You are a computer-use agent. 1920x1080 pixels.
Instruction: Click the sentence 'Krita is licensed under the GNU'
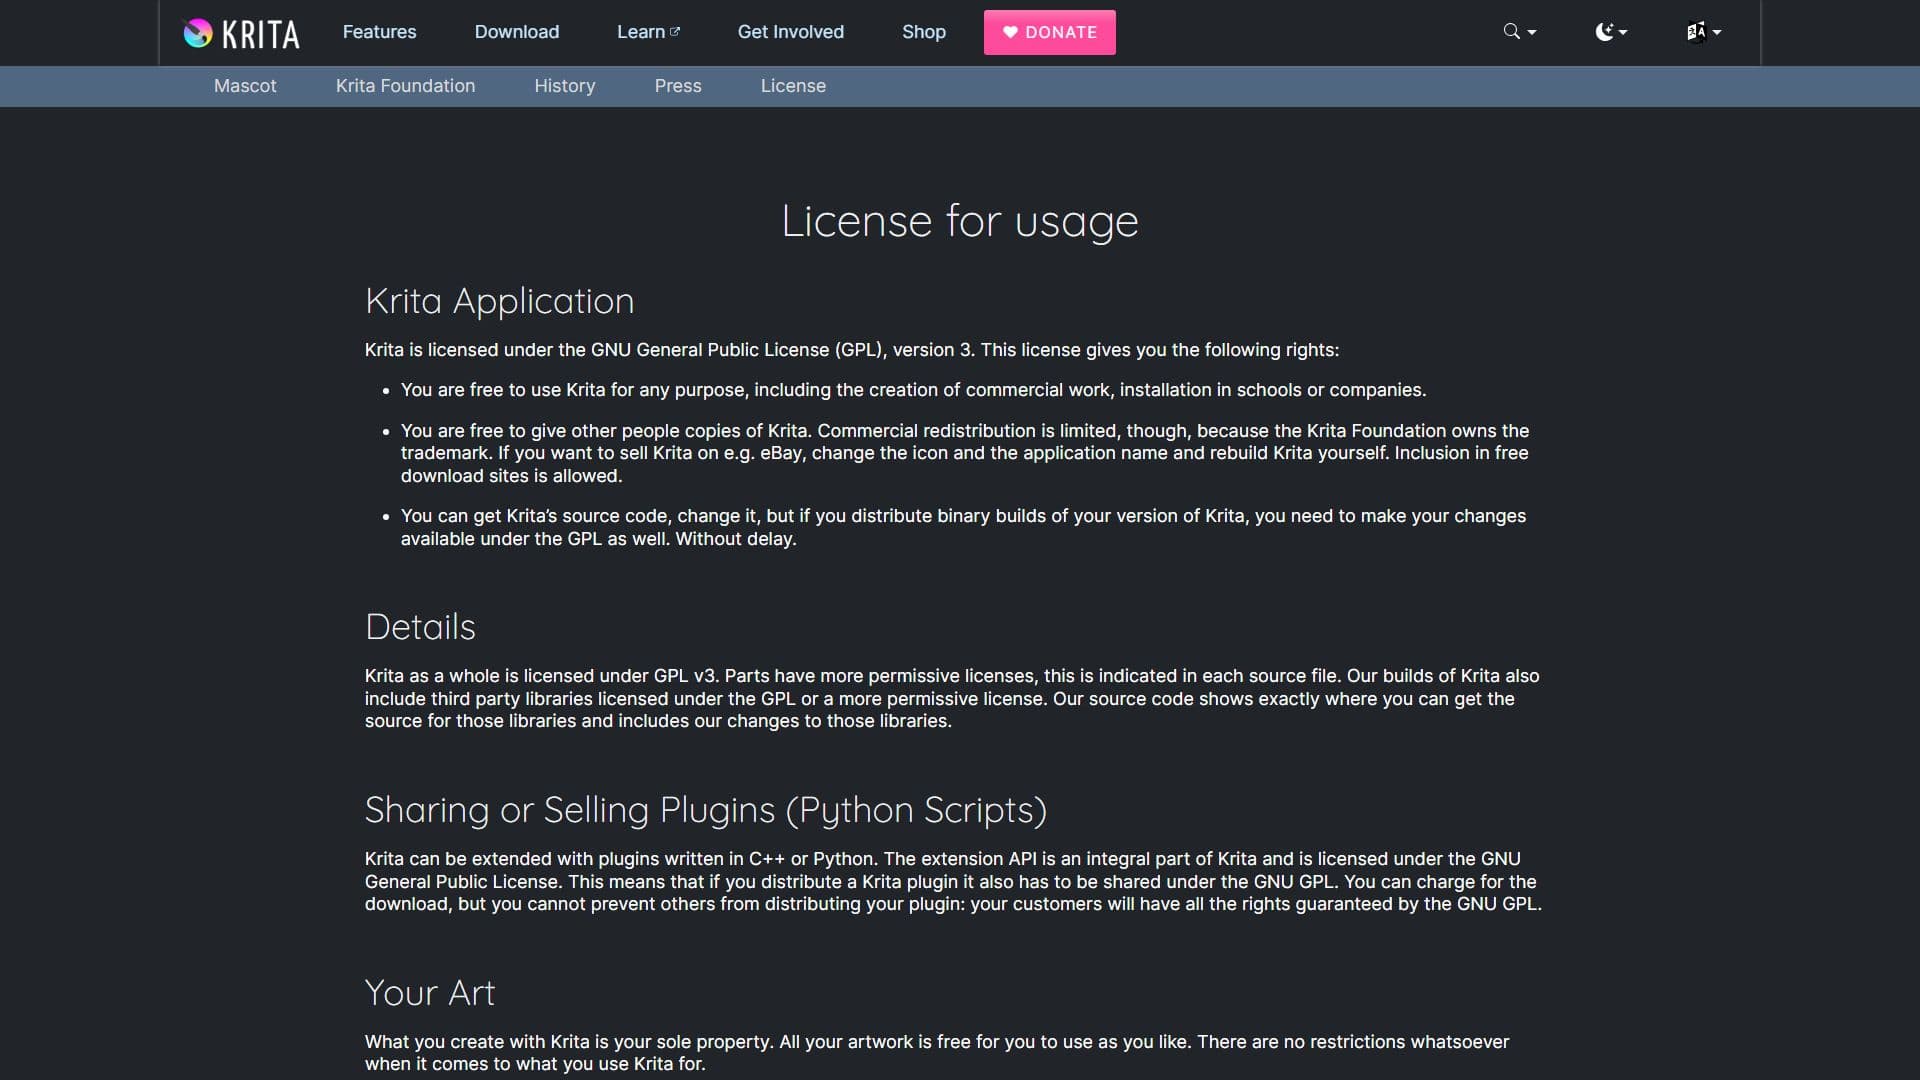pos(851,350)
